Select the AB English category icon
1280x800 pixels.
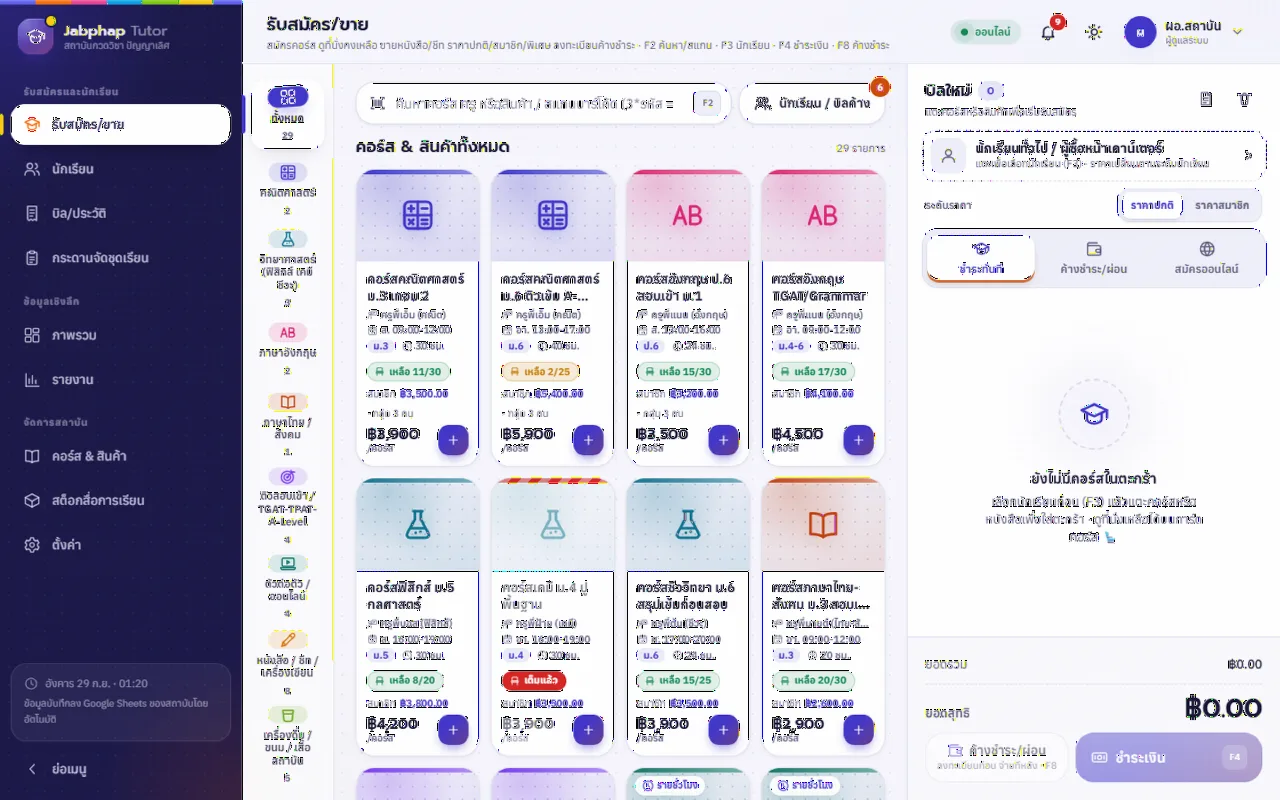[x=288, y=332]
